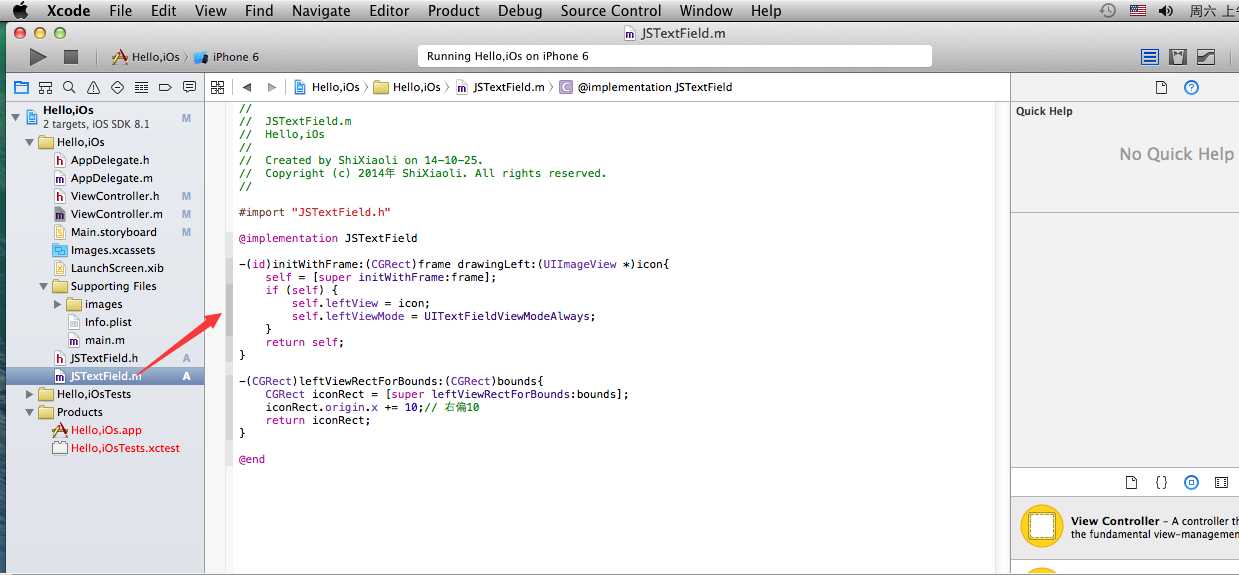Switch to the Standard editor
The height and width of the screenshot is (575, 1239).
coord(1150,57)
